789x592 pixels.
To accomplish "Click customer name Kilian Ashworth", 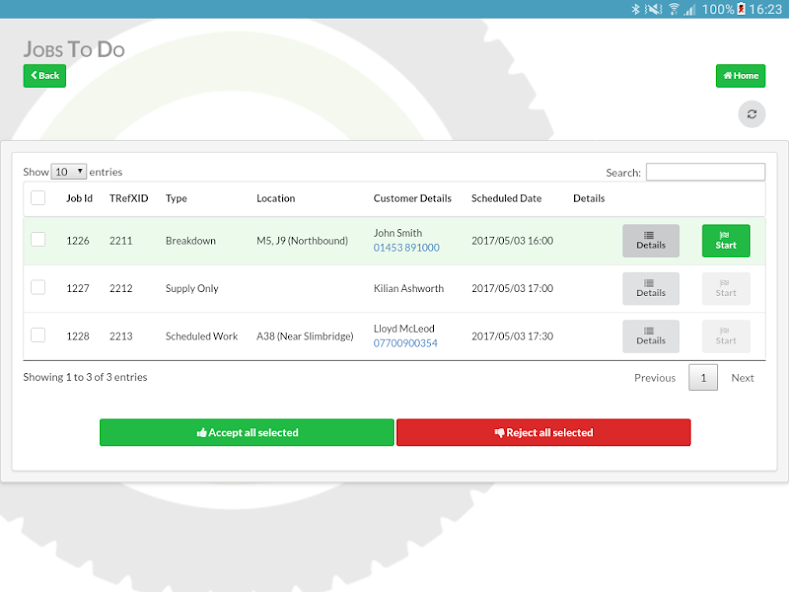I will pyautogui.click(x=409, y=288).
